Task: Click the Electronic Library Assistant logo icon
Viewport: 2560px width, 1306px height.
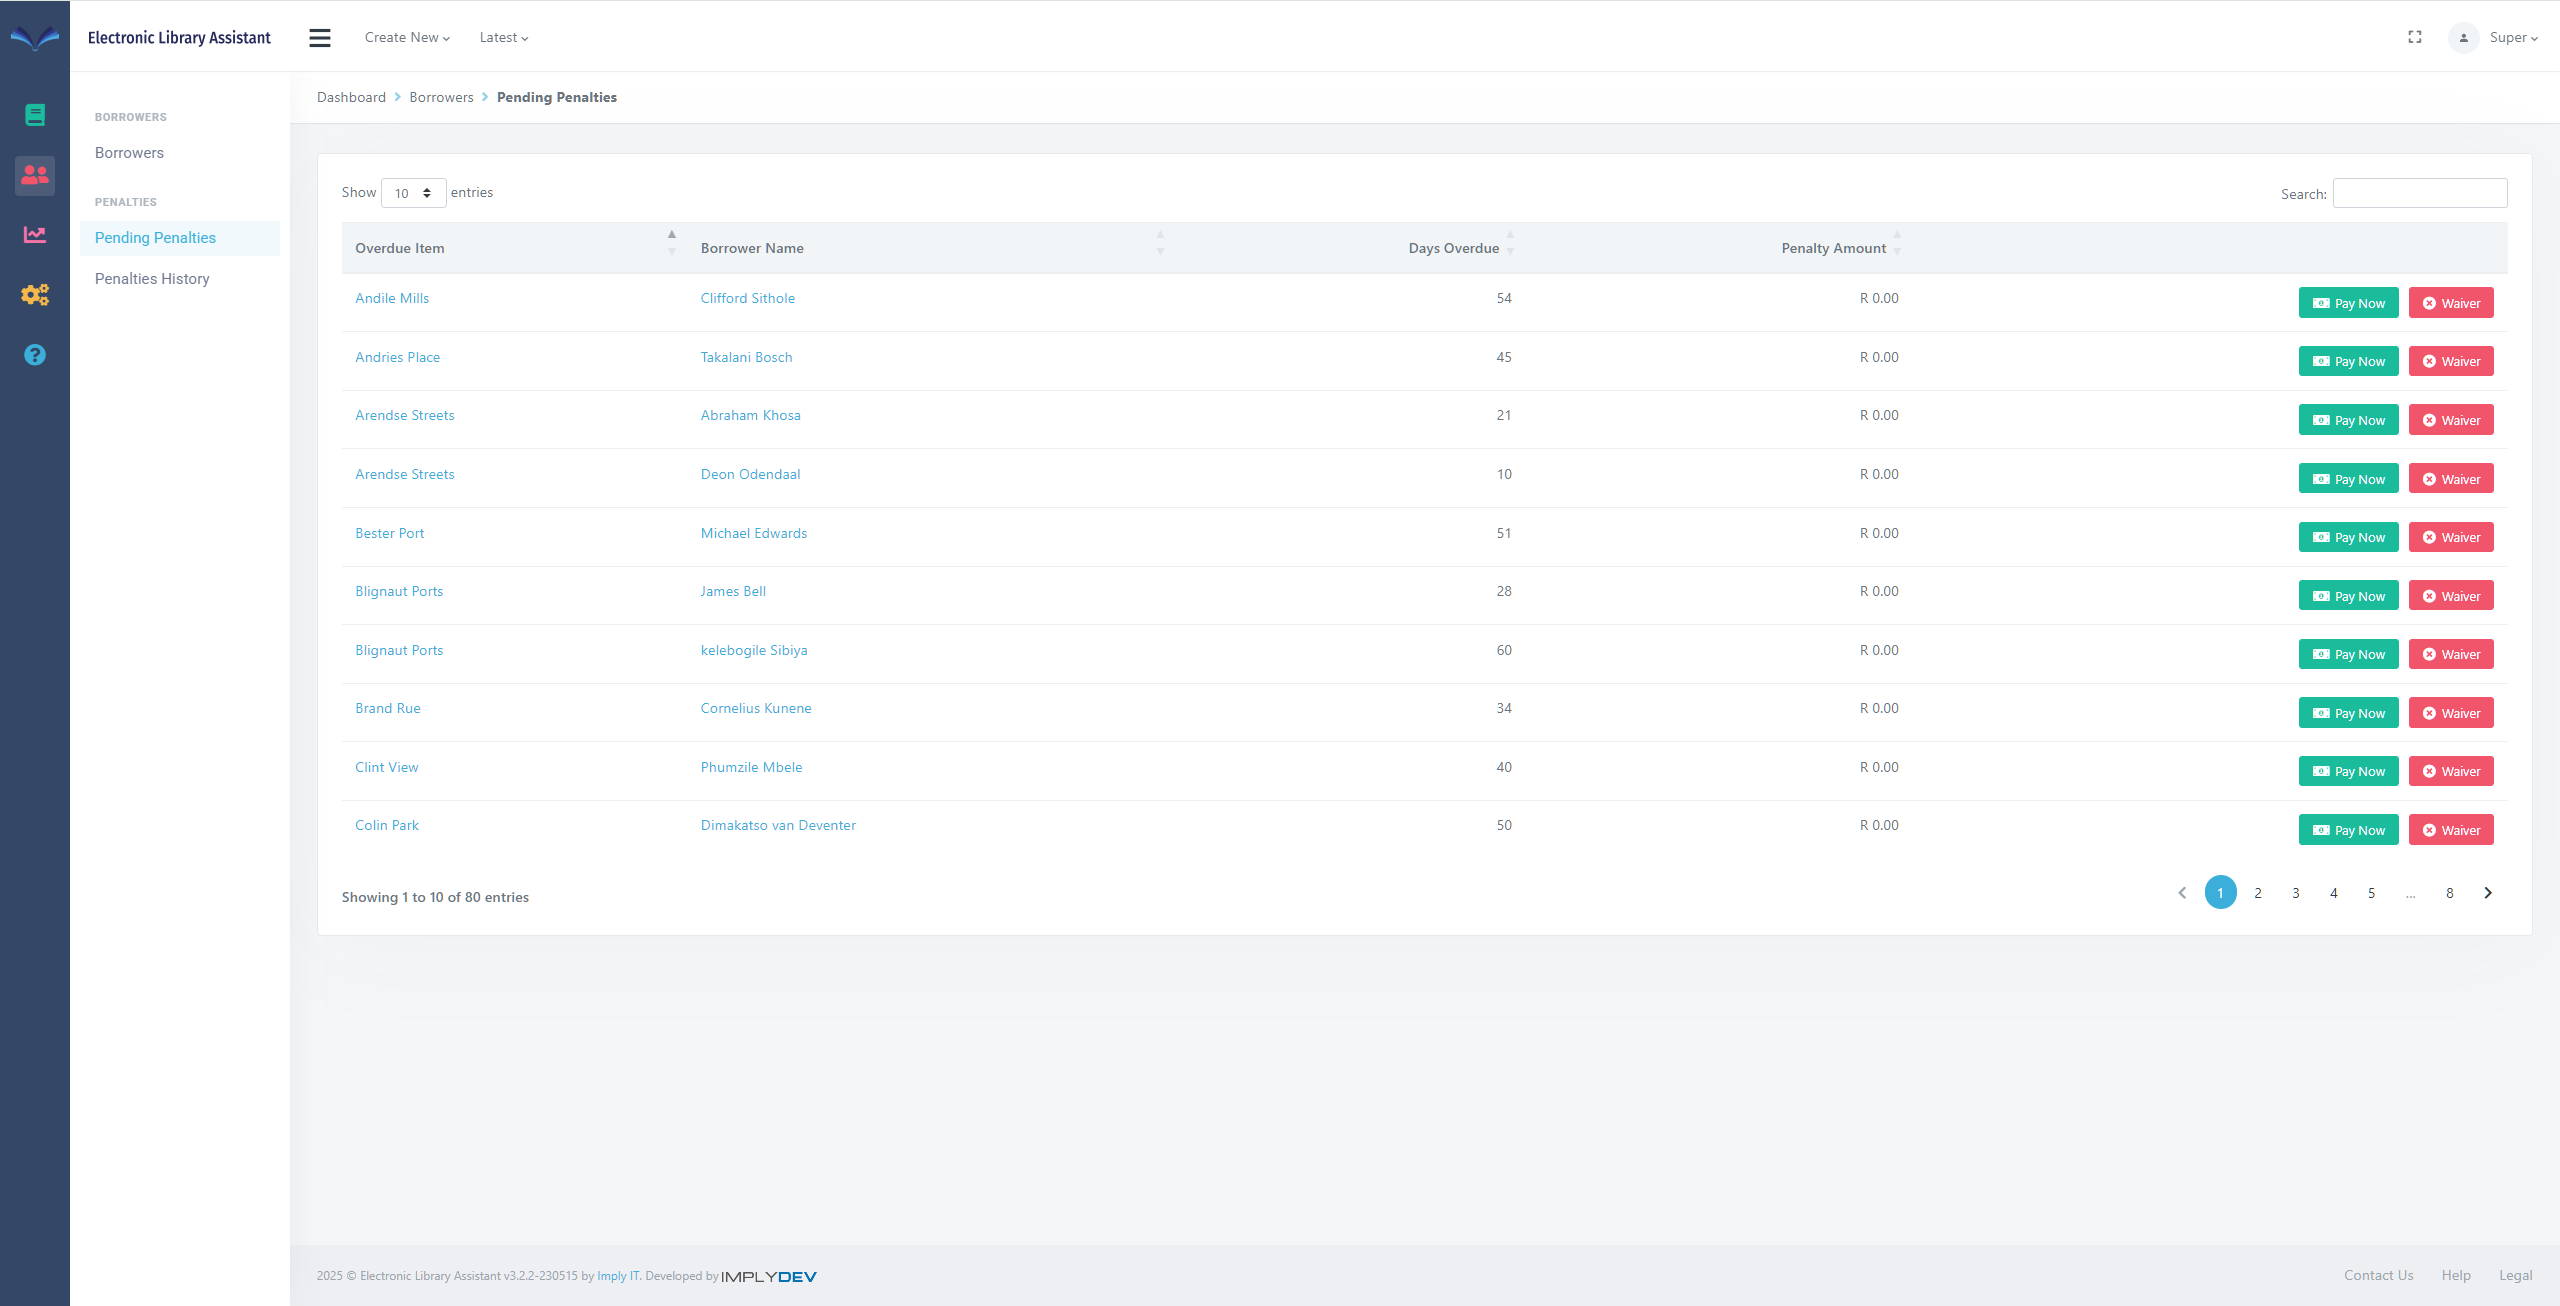Action: 35,40
